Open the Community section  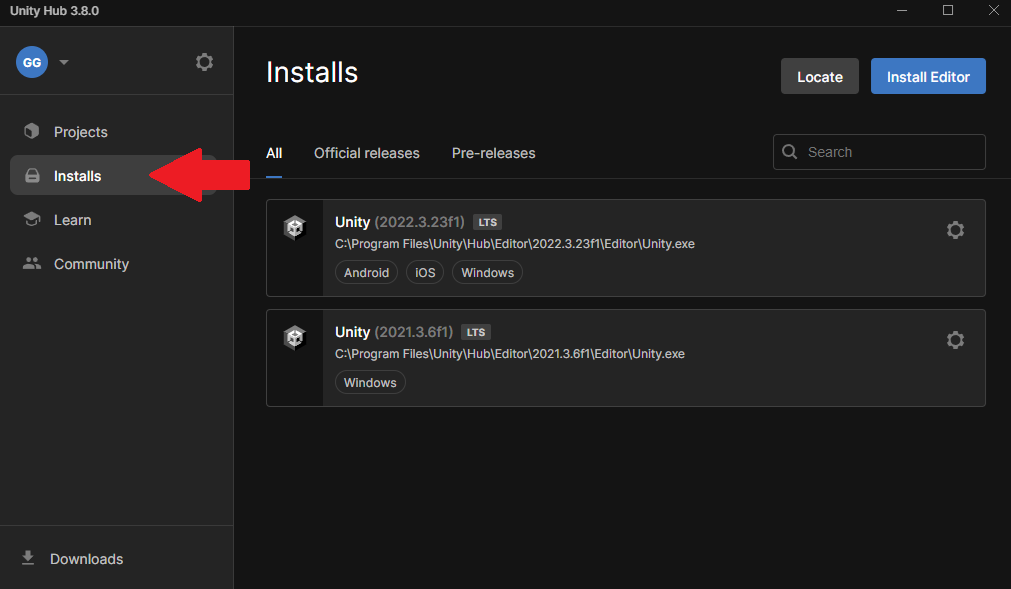click(x=91, y=264)
